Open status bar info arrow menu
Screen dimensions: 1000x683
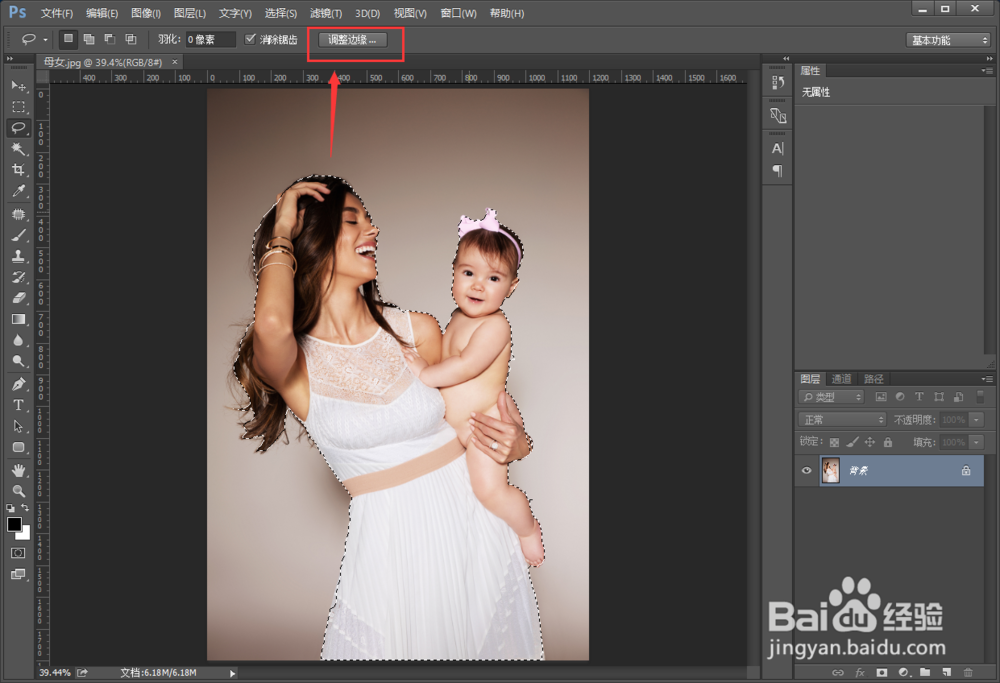click(x=232, y=673)
